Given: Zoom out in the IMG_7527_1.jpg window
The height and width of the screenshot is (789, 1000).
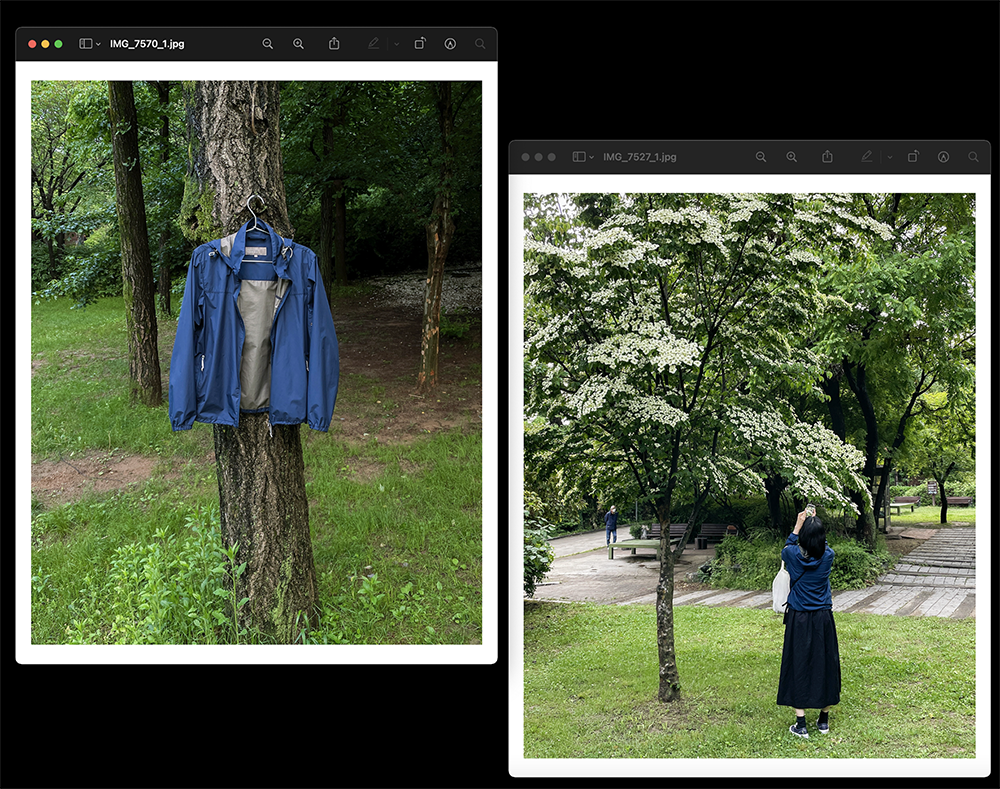Looking at the screenshot, I should pos(761,157).
